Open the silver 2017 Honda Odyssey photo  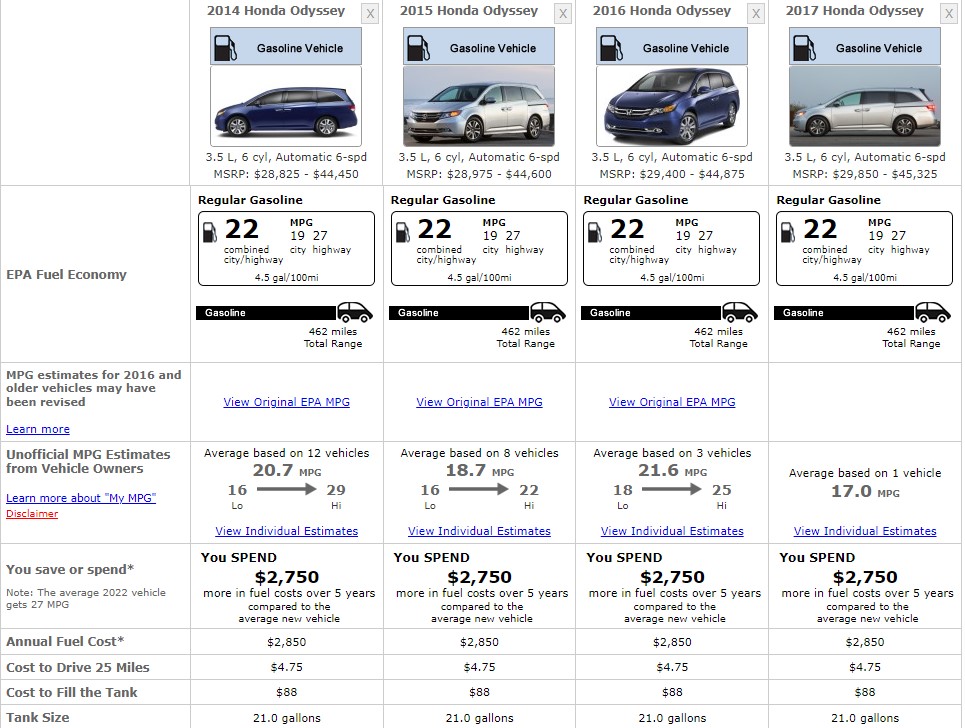[x=865, y=106]
